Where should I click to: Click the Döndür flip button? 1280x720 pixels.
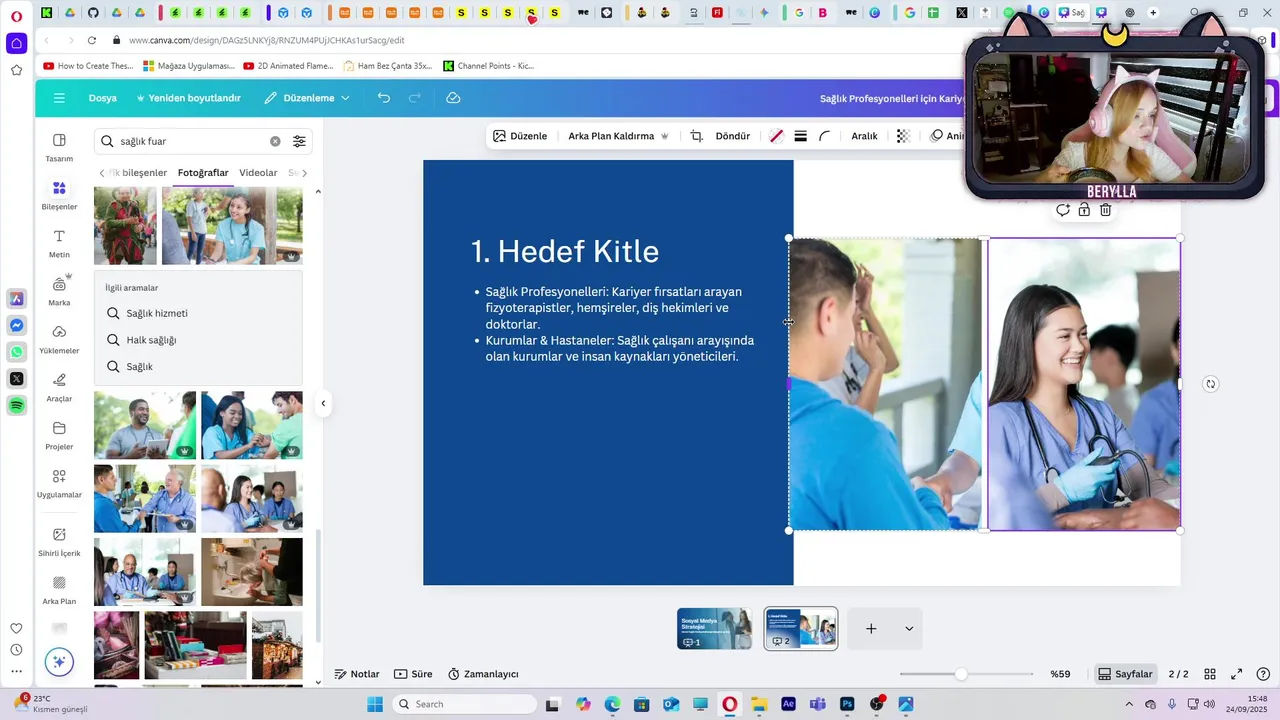click(733, 136)
